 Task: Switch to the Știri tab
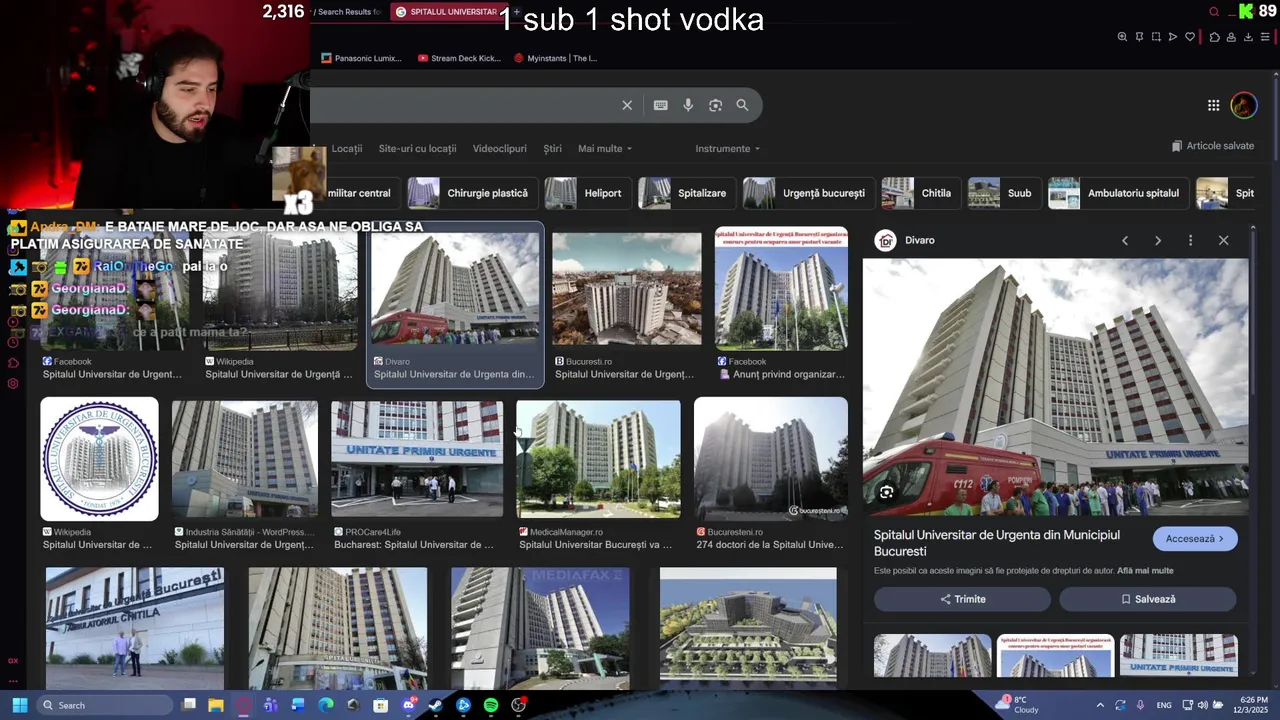click(552, 148)
